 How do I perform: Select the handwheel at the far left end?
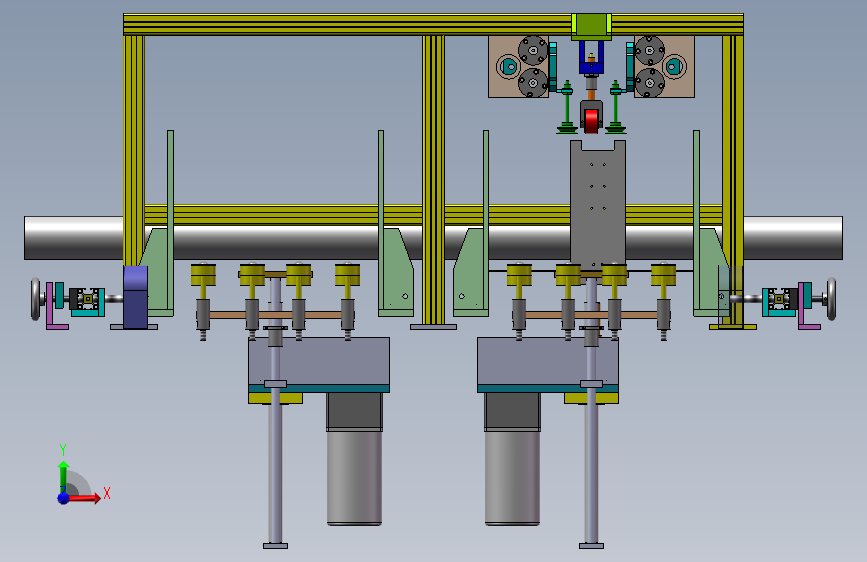click(x=36, y=299)
